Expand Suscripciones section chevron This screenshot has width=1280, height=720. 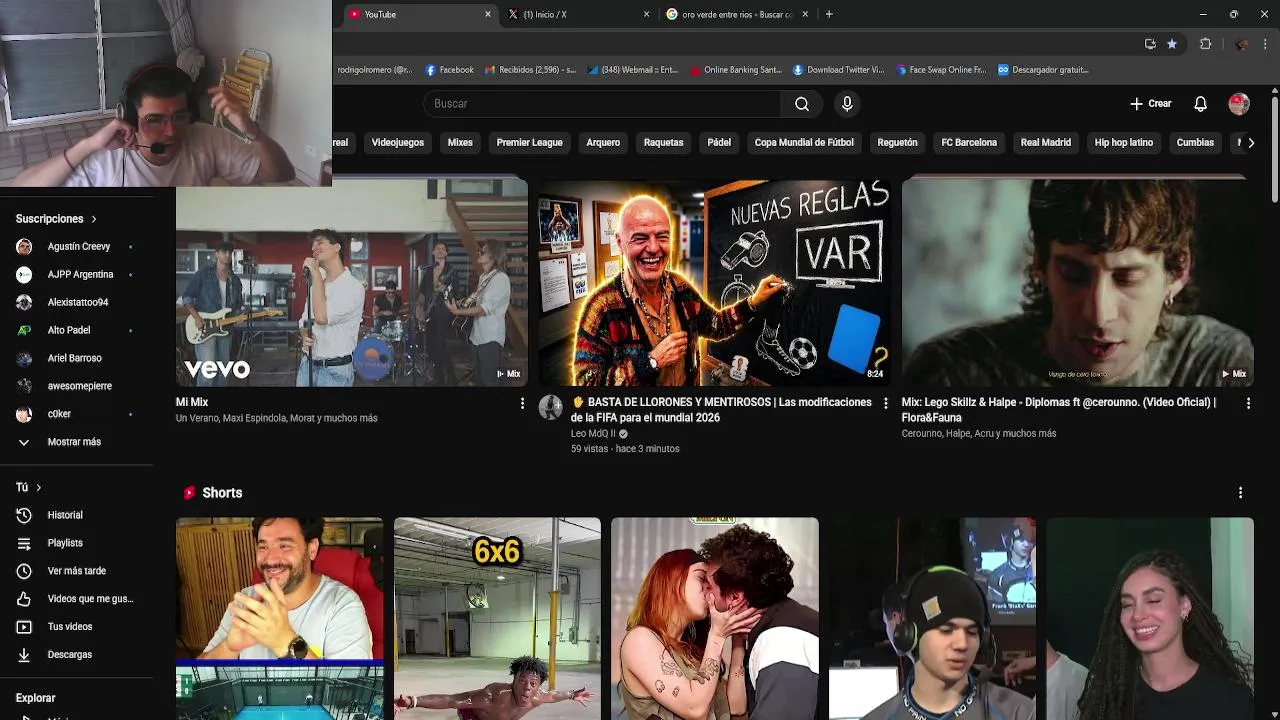click(94, 219)
